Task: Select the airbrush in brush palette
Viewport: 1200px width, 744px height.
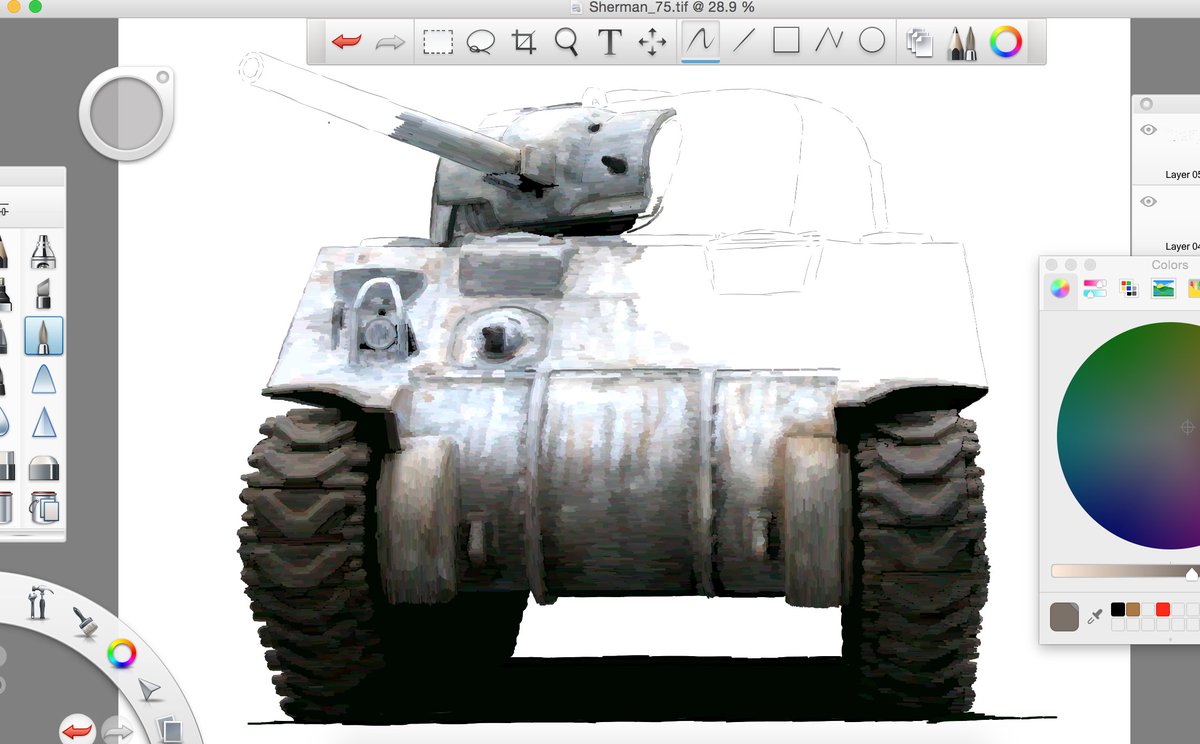Action: [42, 250]
